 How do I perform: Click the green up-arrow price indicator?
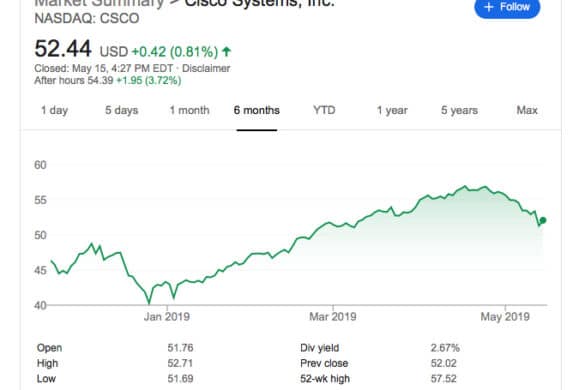coord(226,51)
